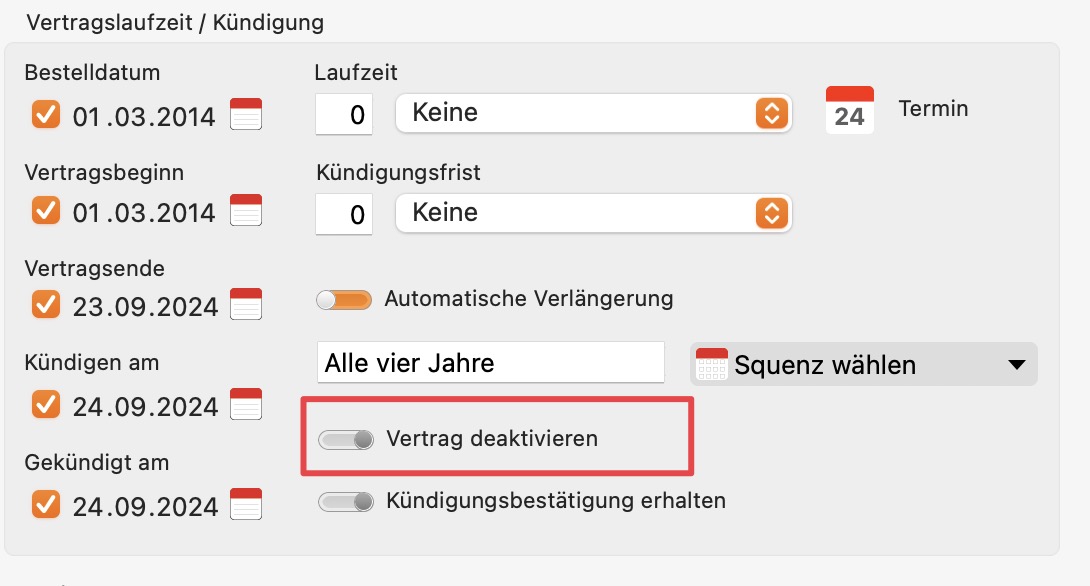Toggle Kündigungsbestätigung erhalten switch

tap(345, 501)
